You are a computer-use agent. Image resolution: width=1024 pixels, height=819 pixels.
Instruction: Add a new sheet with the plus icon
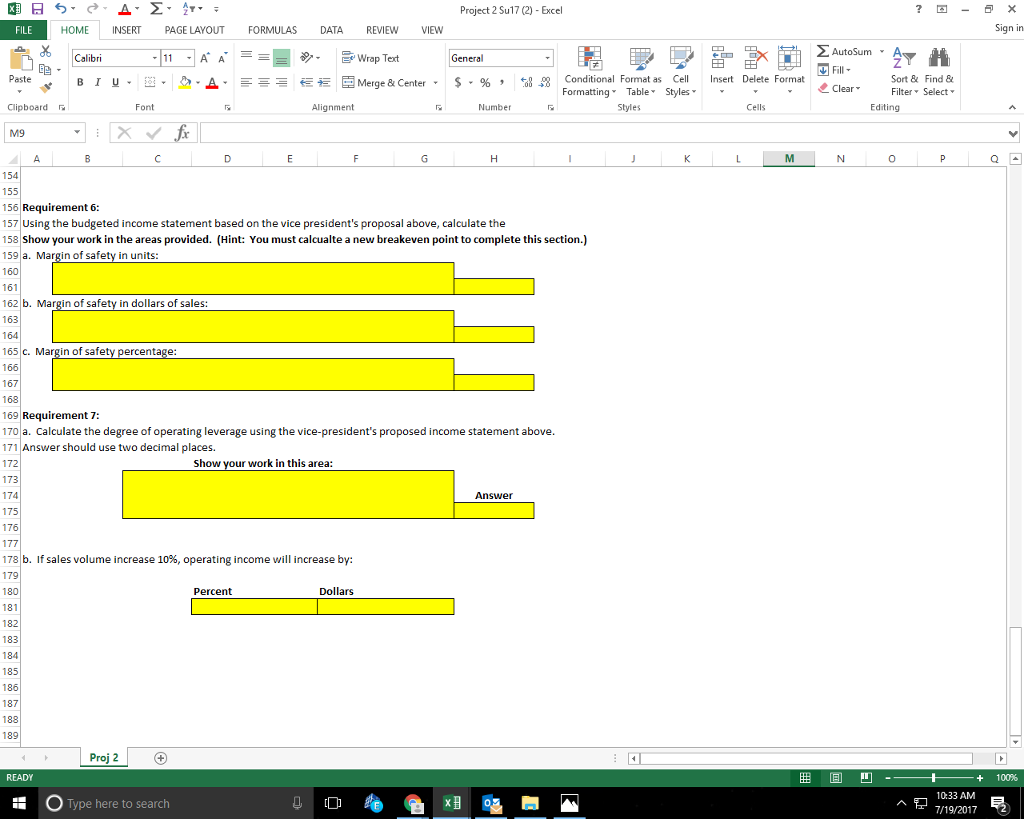[161, 758]
